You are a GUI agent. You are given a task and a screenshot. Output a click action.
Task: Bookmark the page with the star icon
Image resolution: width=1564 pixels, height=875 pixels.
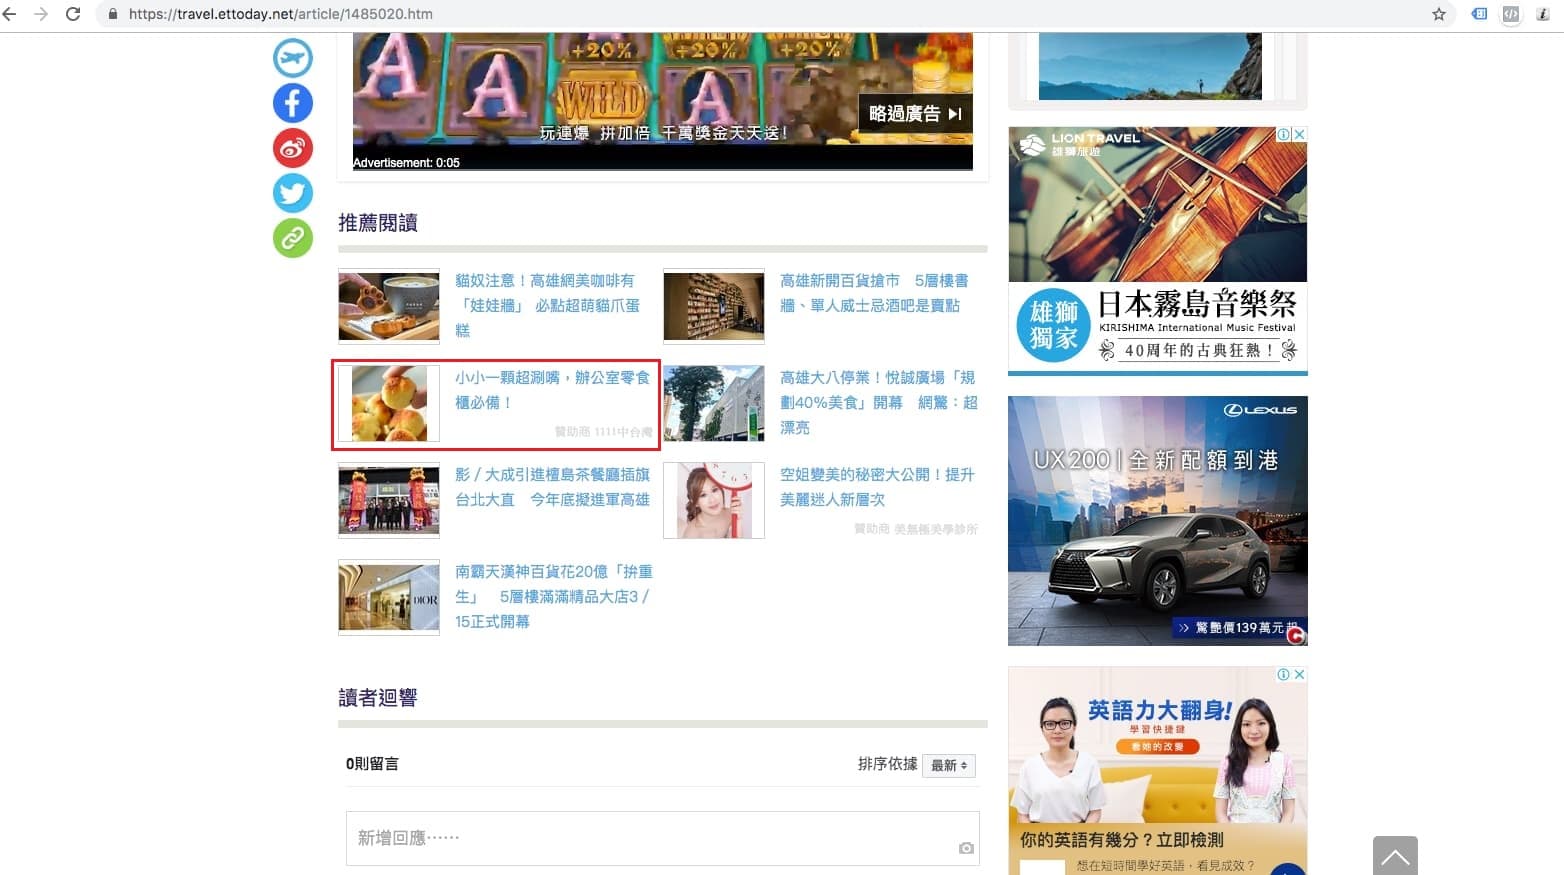(x=1437, y=14)
